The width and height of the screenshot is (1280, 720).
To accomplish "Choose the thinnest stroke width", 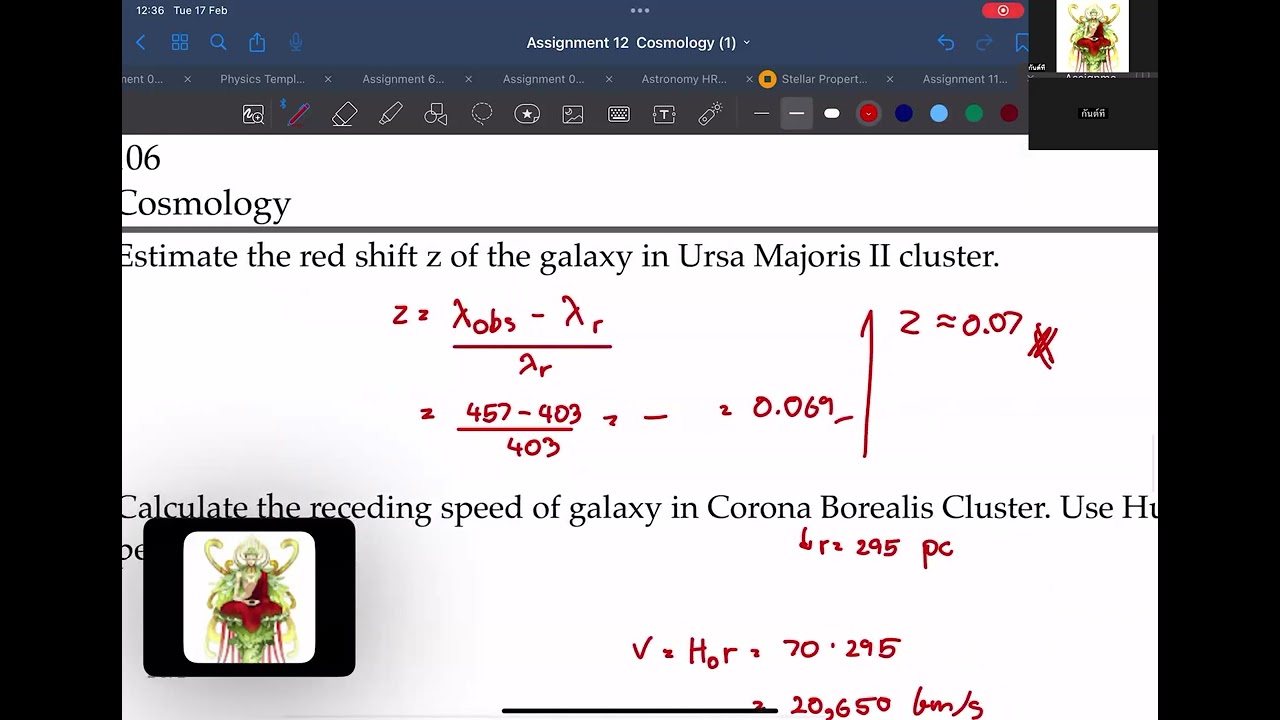I will (761, 114).
